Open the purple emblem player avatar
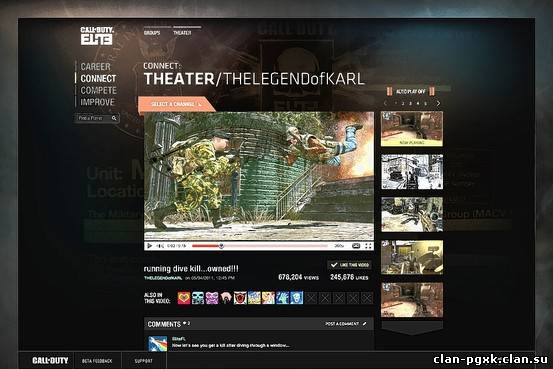This screenshot has height=369, width=553. click(x=212, y=298)
